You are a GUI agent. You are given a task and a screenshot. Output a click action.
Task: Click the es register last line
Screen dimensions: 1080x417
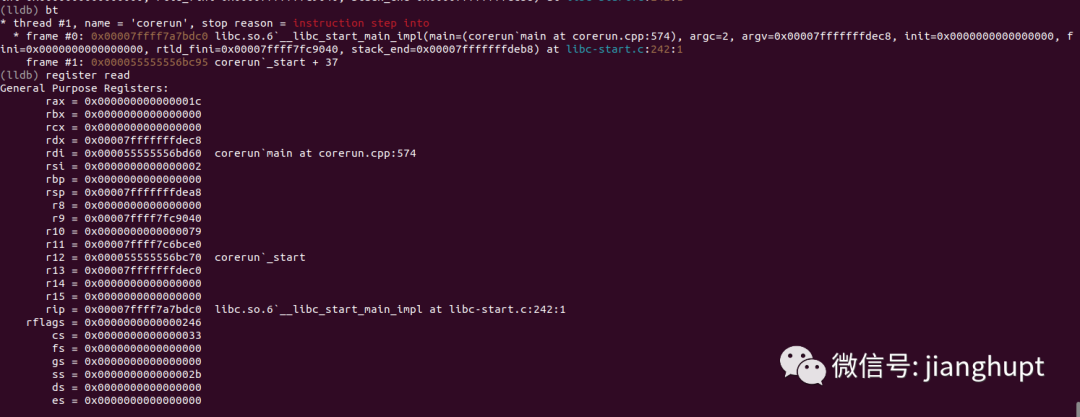tap(127, 400)
